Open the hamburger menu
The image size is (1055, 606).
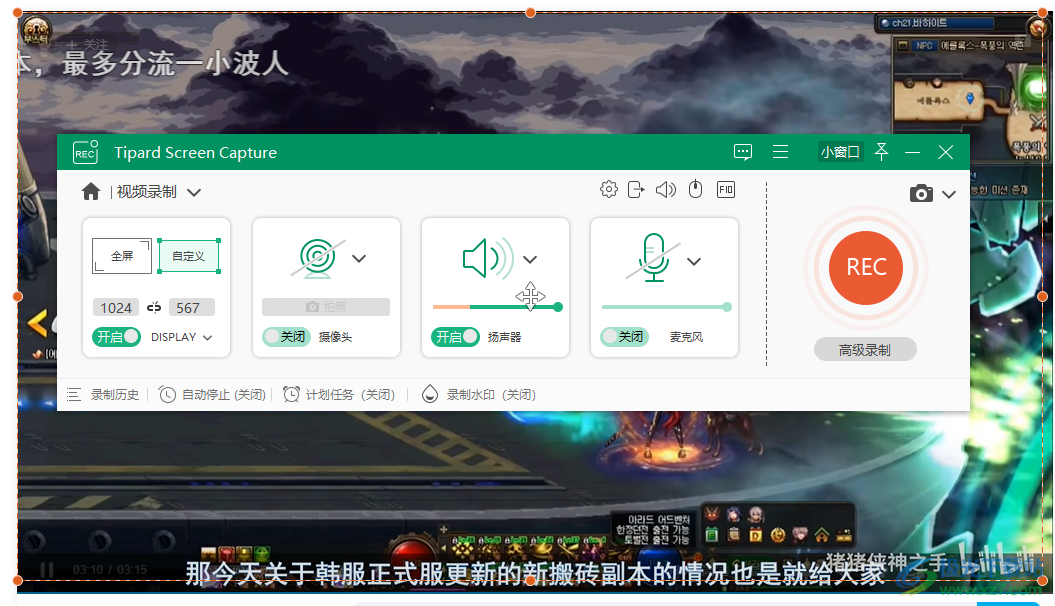pyautogui.click(x=780, y=152)
